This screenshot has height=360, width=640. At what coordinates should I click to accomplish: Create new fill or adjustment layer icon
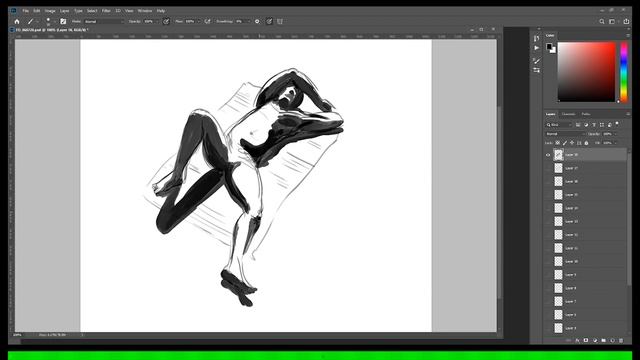pos(595,340)
